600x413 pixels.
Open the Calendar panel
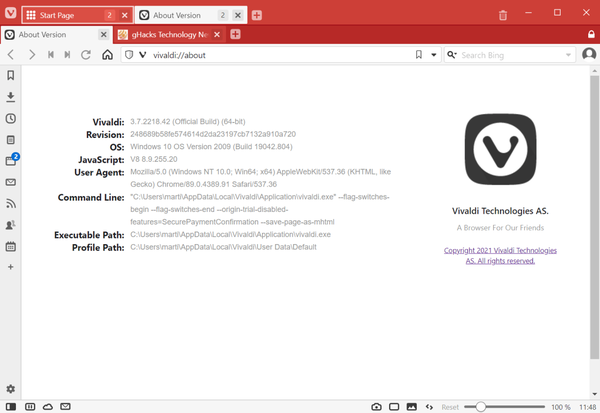click(x=11, y=246)
